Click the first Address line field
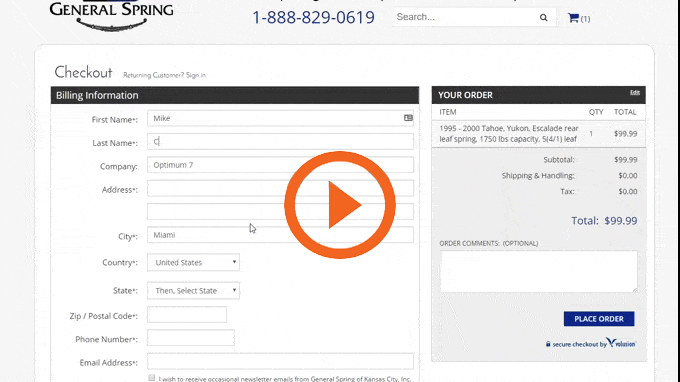The image size is (680, 382). click(x=280, y=188)
